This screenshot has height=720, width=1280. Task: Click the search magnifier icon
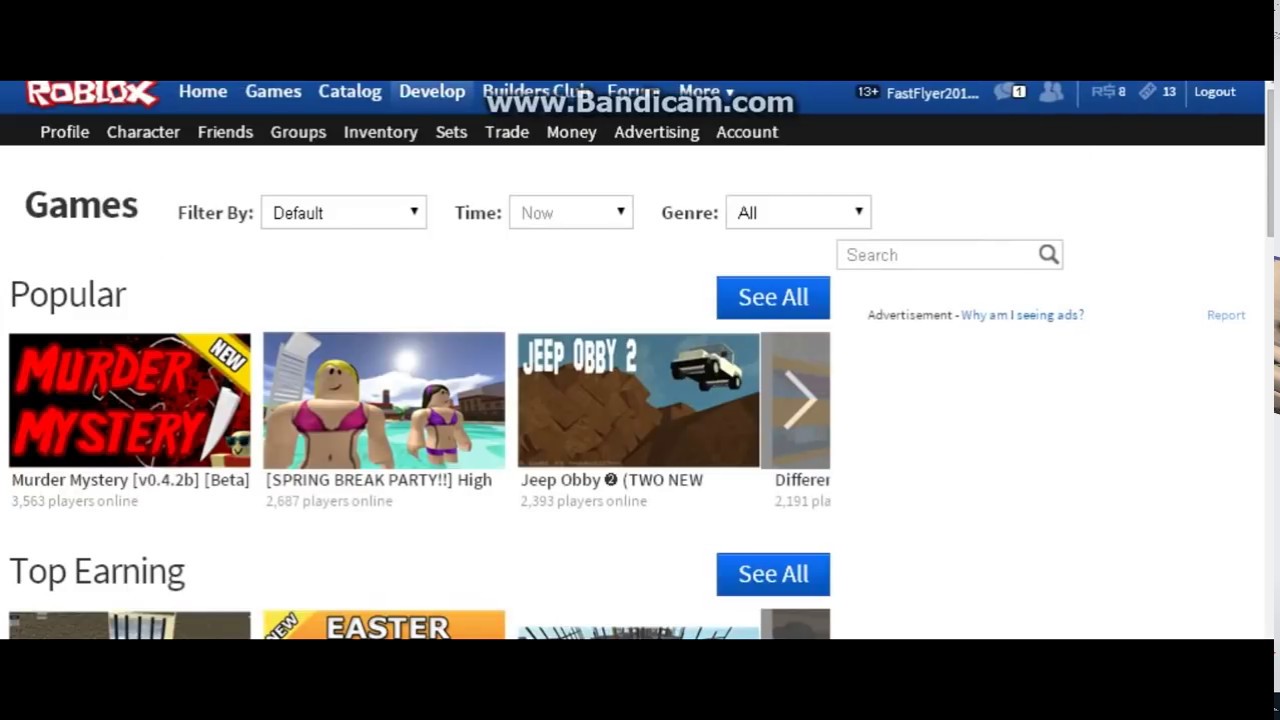(1048, 255)
